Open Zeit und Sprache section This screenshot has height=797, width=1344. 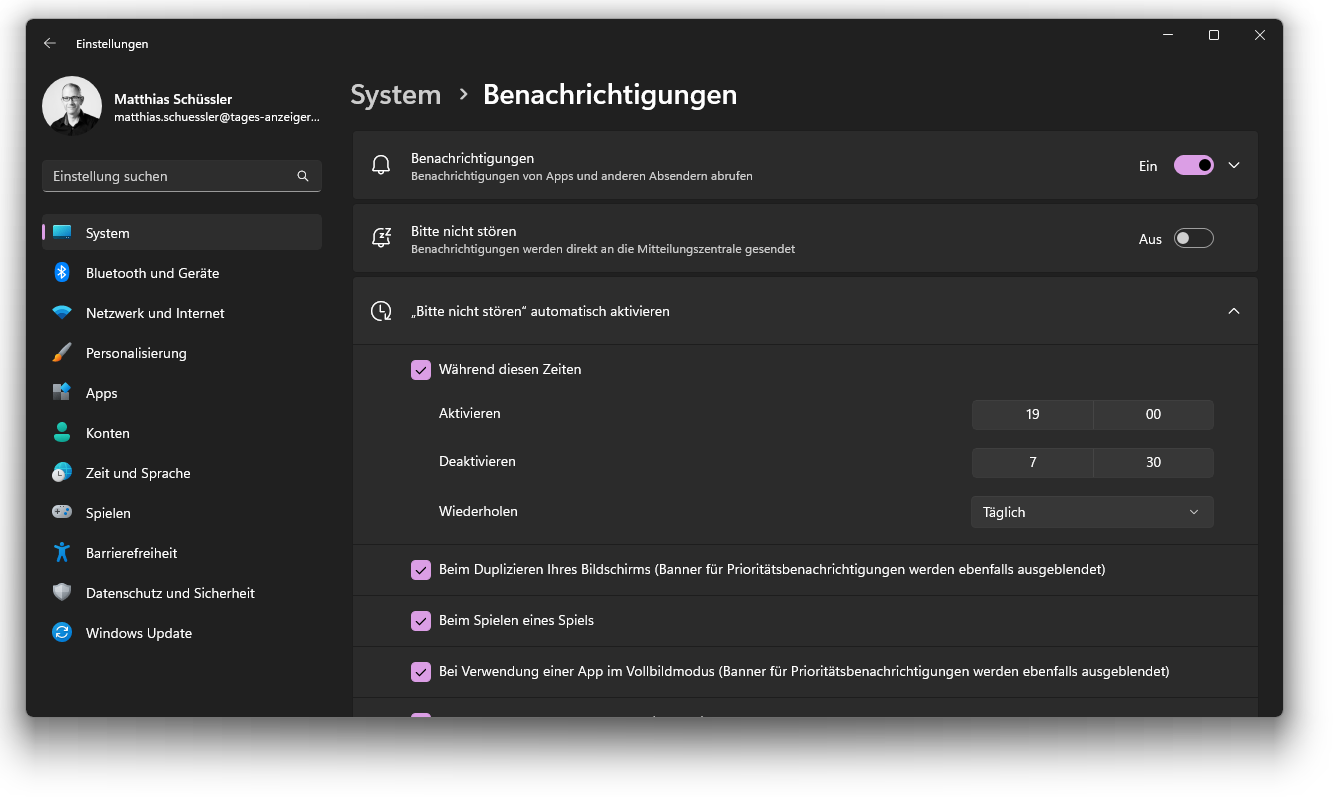point(138,473)
